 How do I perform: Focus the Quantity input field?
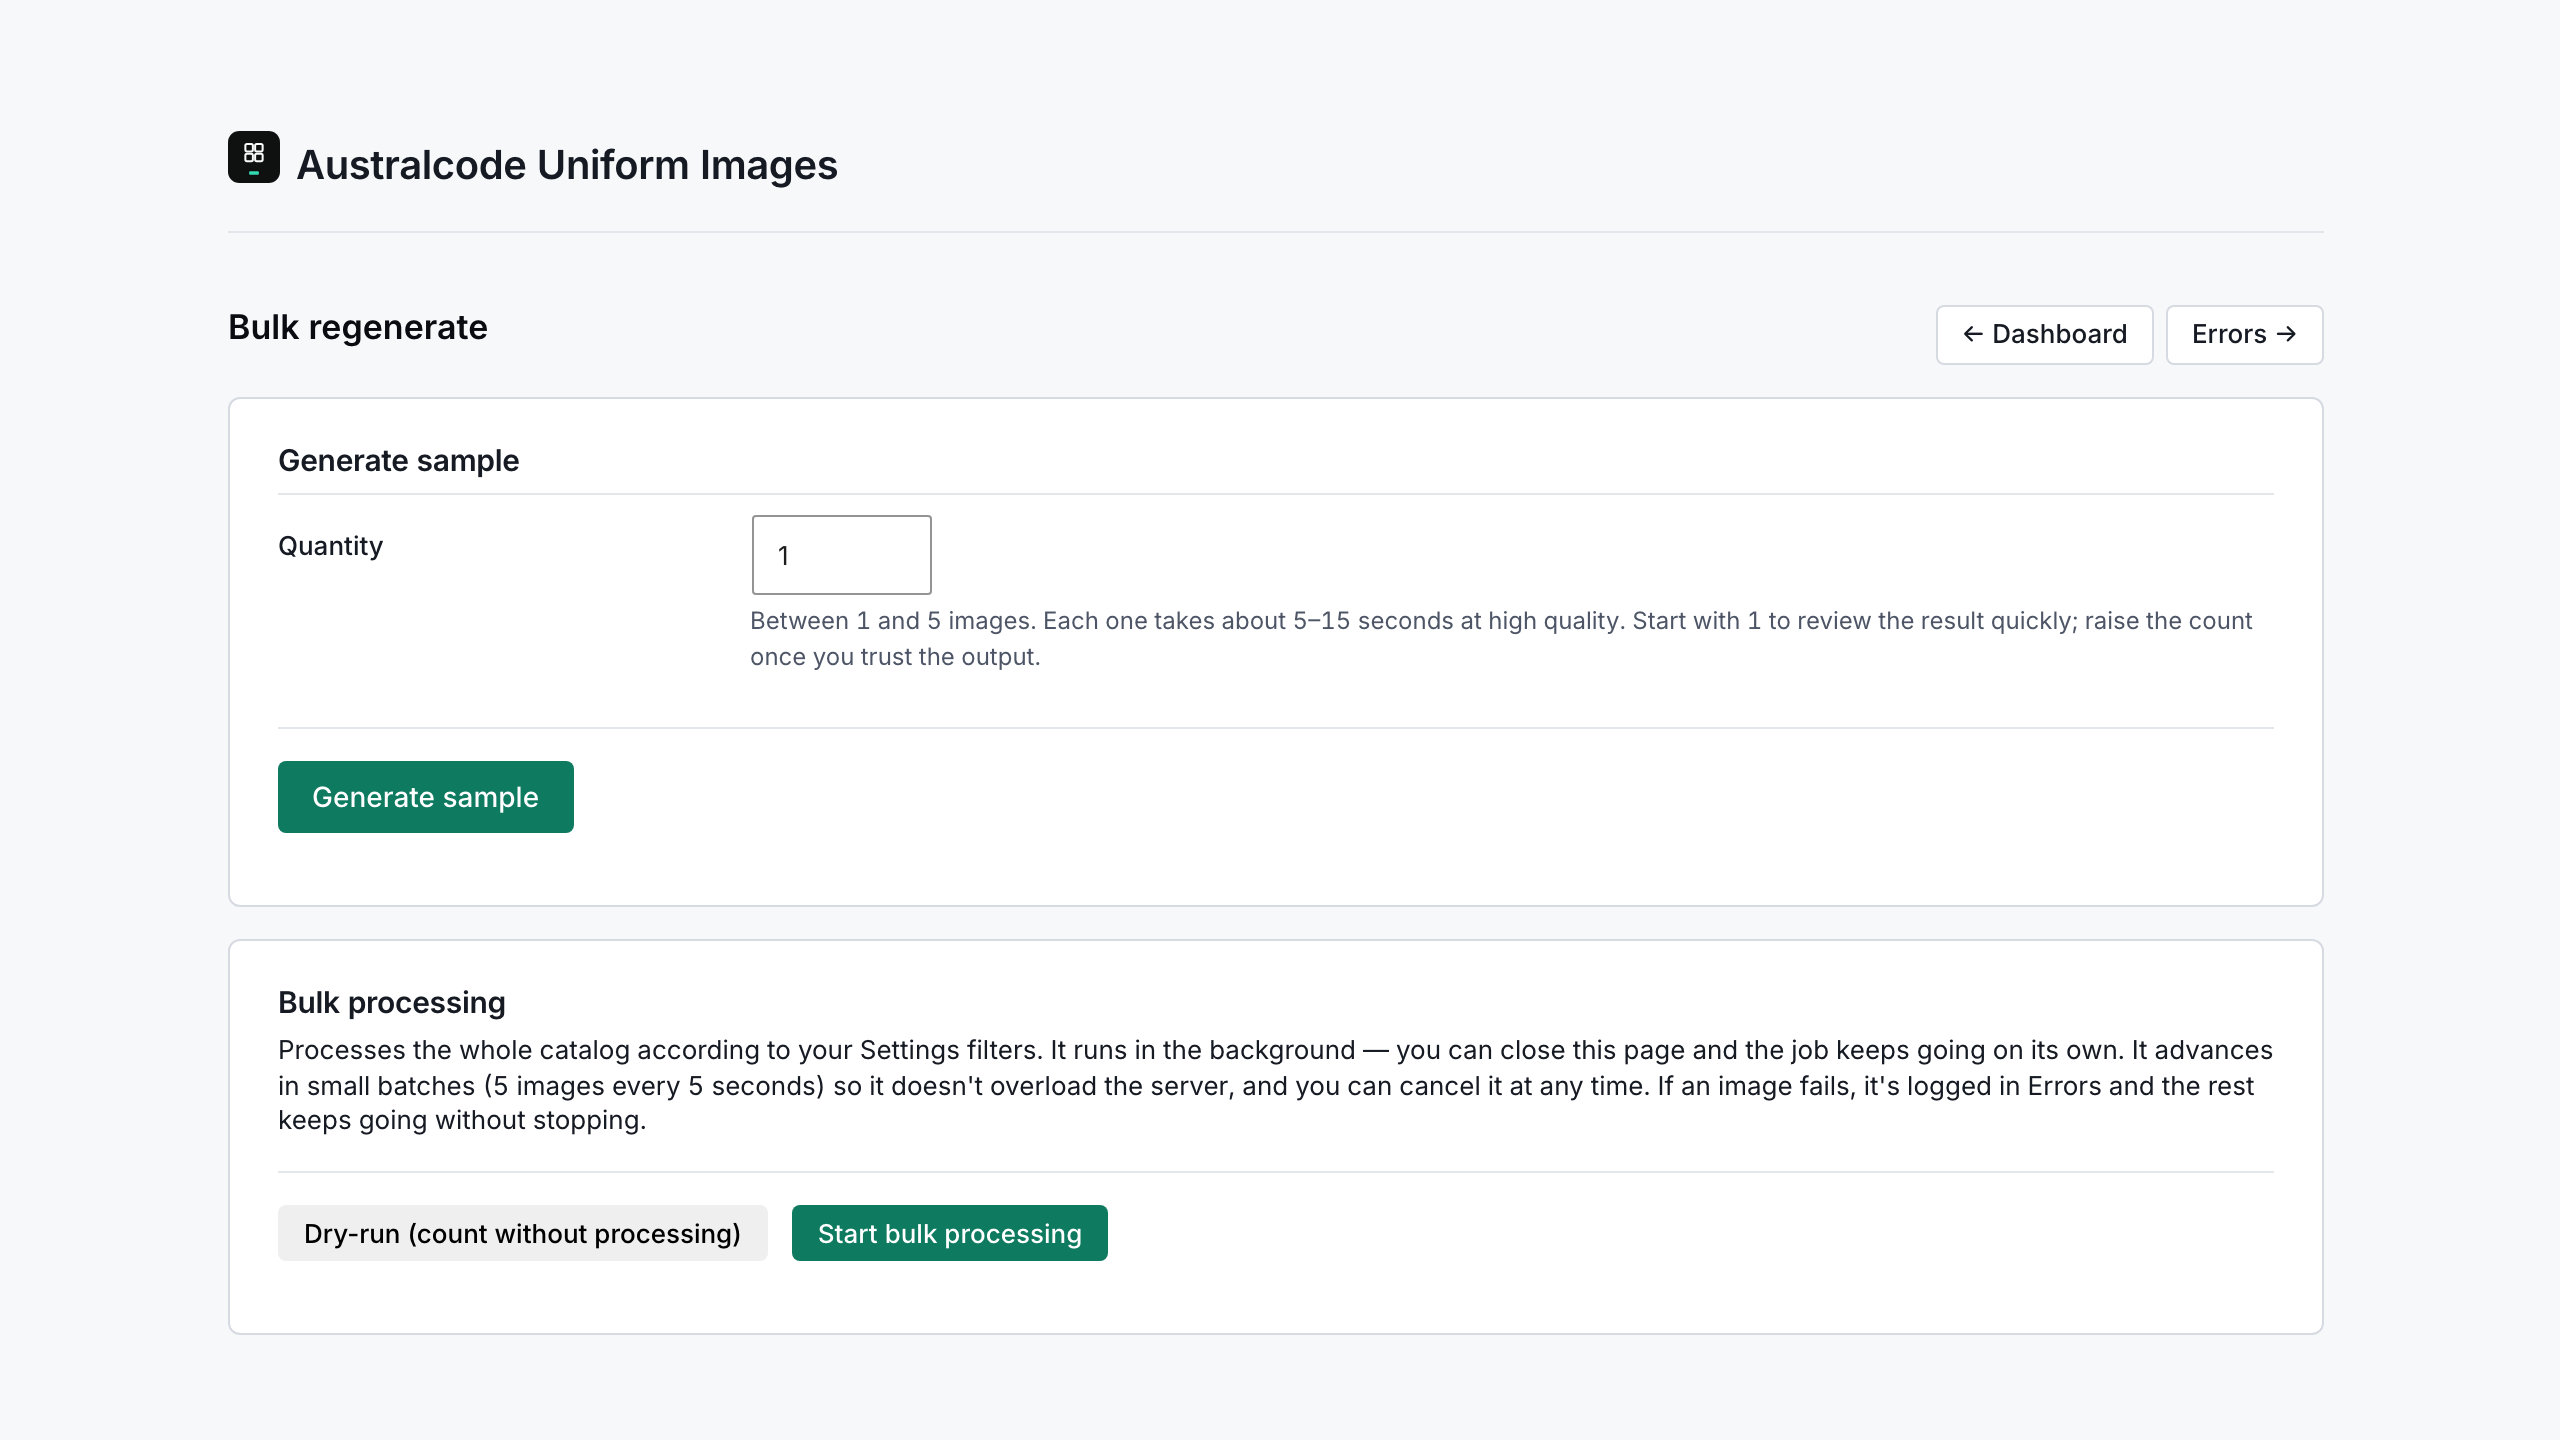click(x=841, y=555)
